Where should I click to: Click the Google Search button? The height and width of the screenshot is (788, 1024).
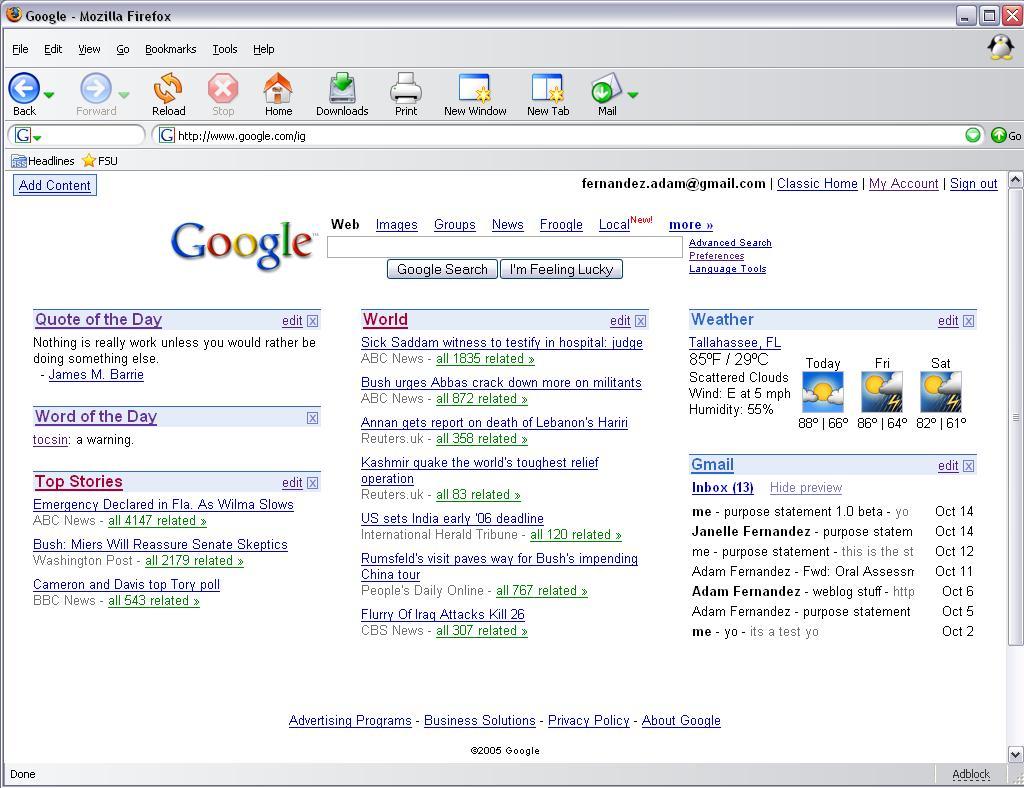442,269
